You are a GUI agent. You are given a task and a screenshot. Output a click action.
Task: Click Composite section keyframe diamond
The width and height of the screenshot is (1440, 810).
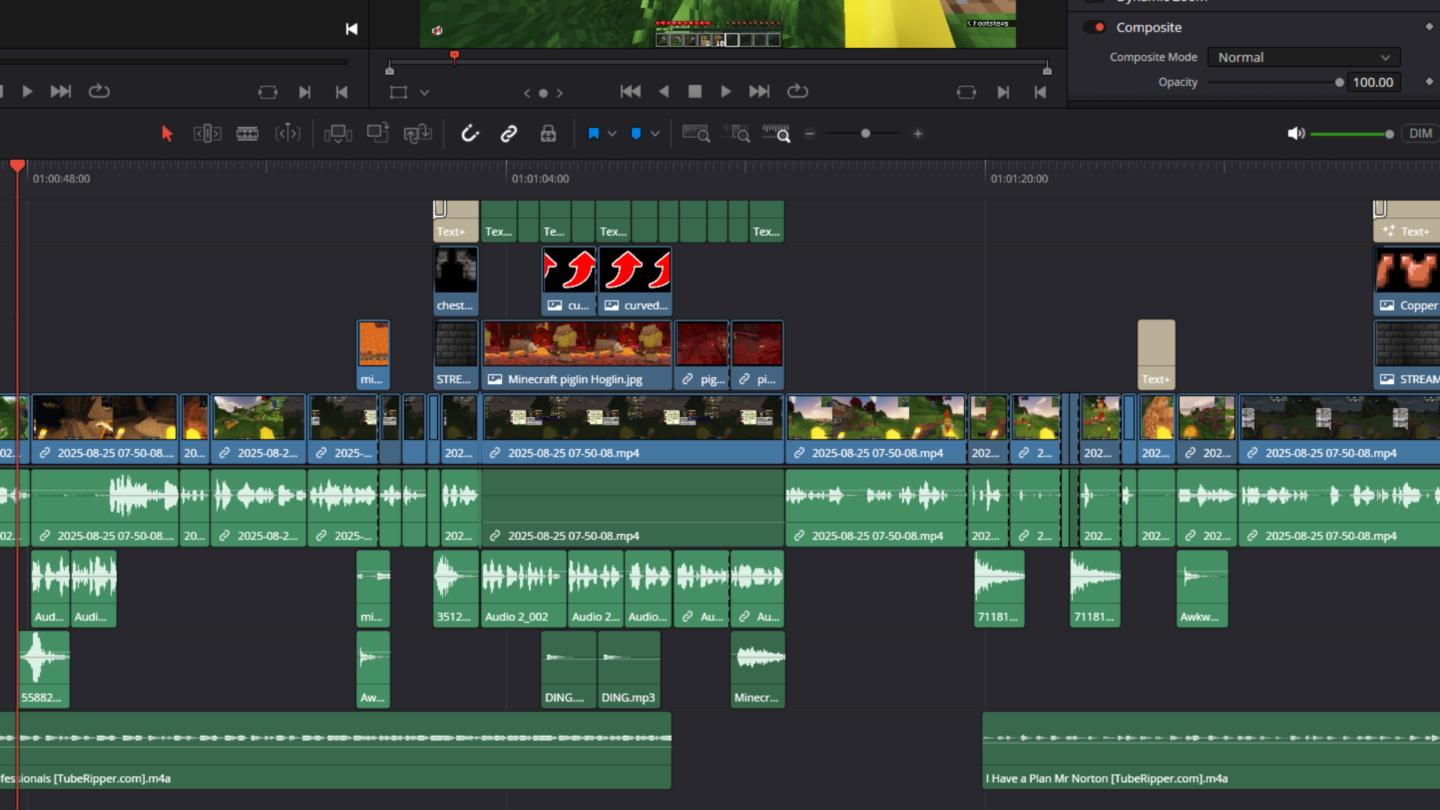tap(1429, 27)
